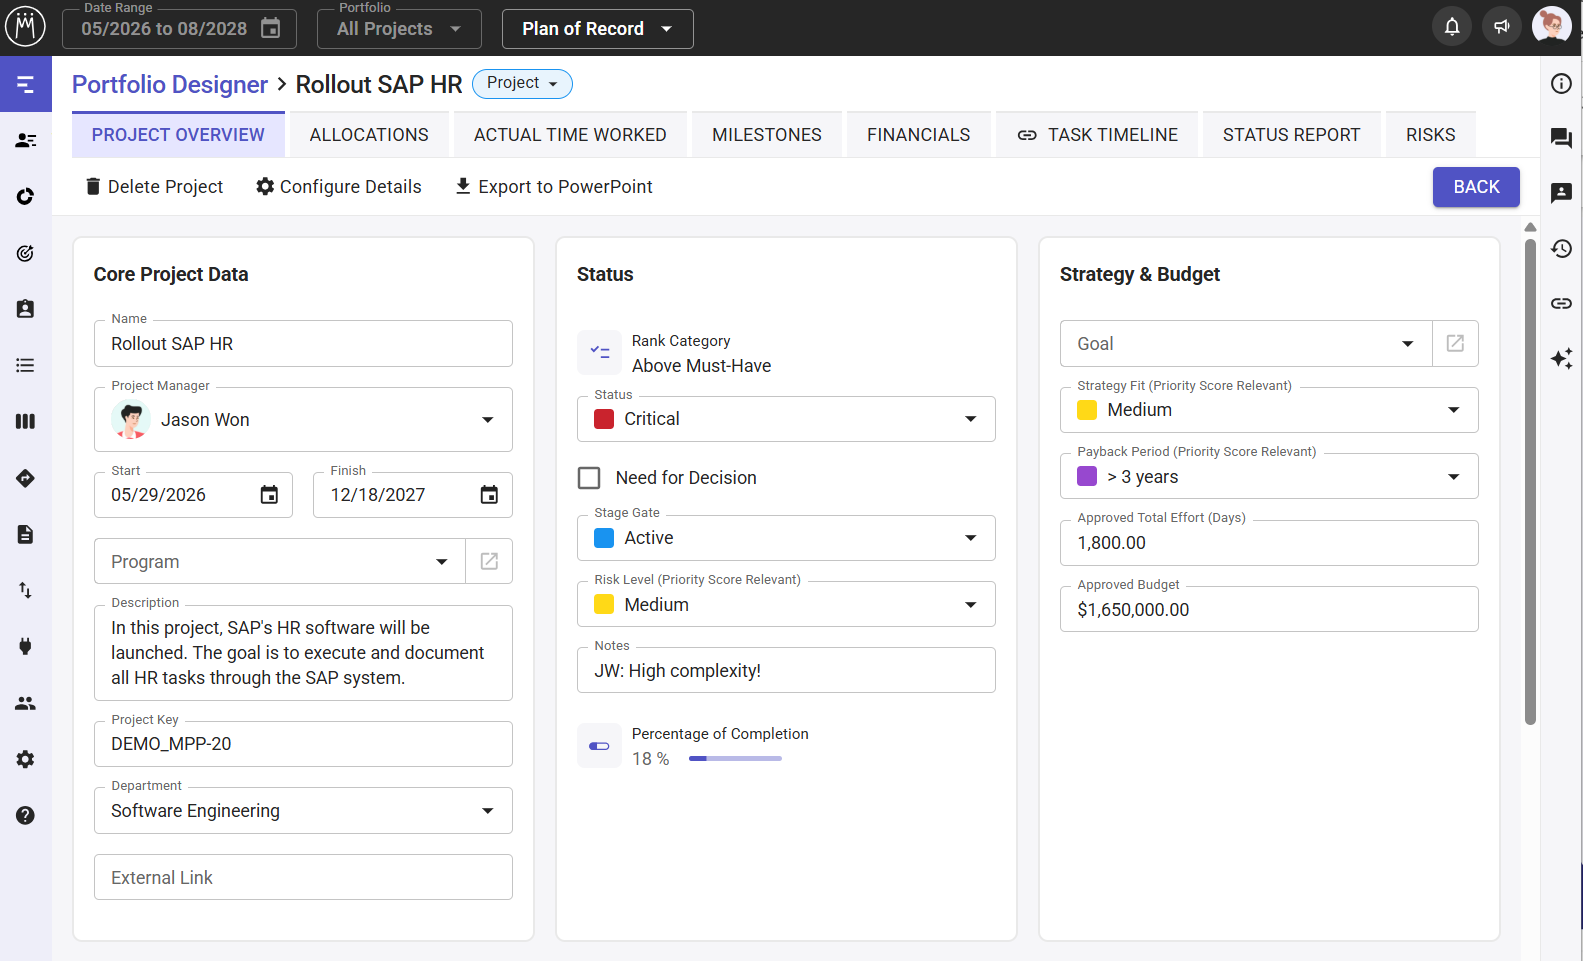Click the Meisterplan logo icon
Screen dimensions: 1583x961
(26, 27)
